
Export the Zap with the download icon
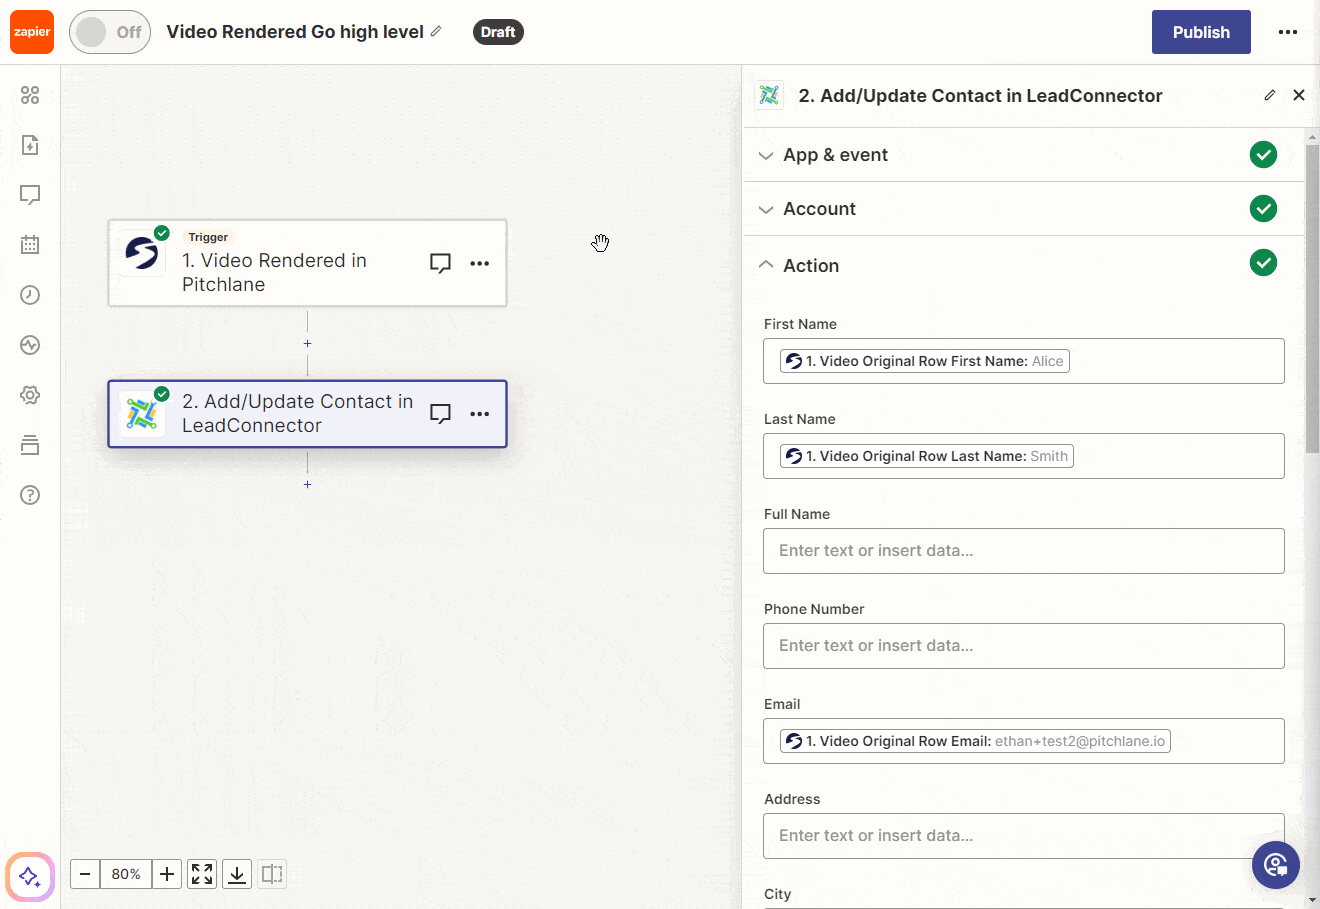pyautogui.click(x=237, y=874)
